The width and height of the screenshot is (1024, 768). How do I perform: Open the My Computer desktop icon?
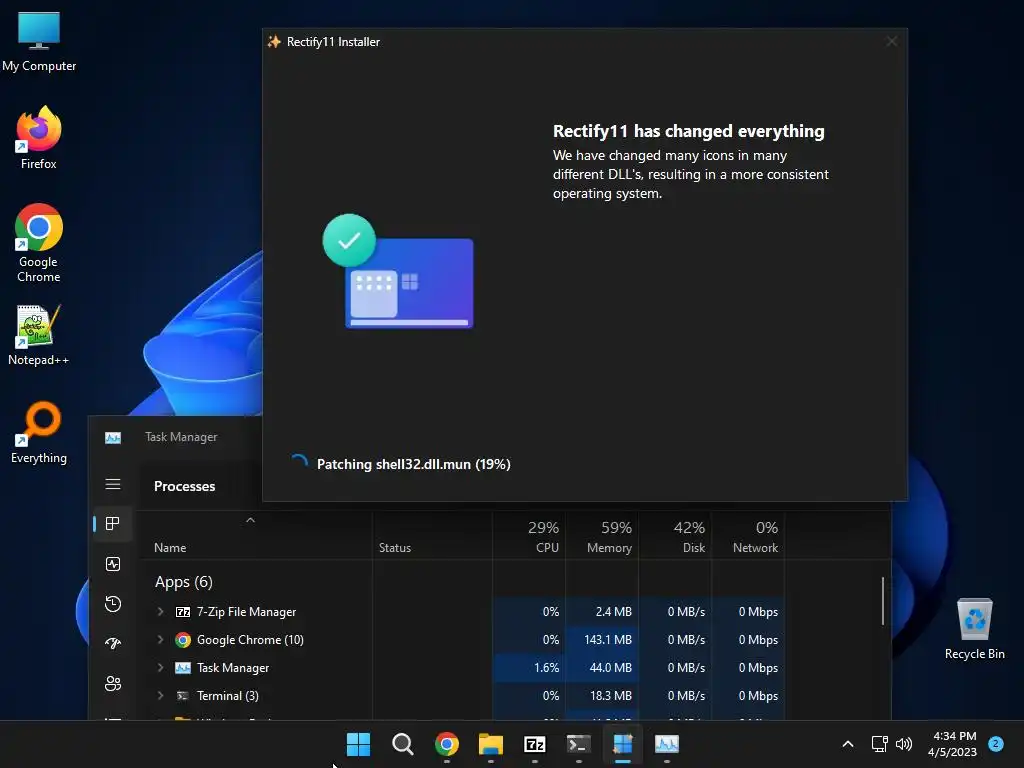(x=39, y=41)
